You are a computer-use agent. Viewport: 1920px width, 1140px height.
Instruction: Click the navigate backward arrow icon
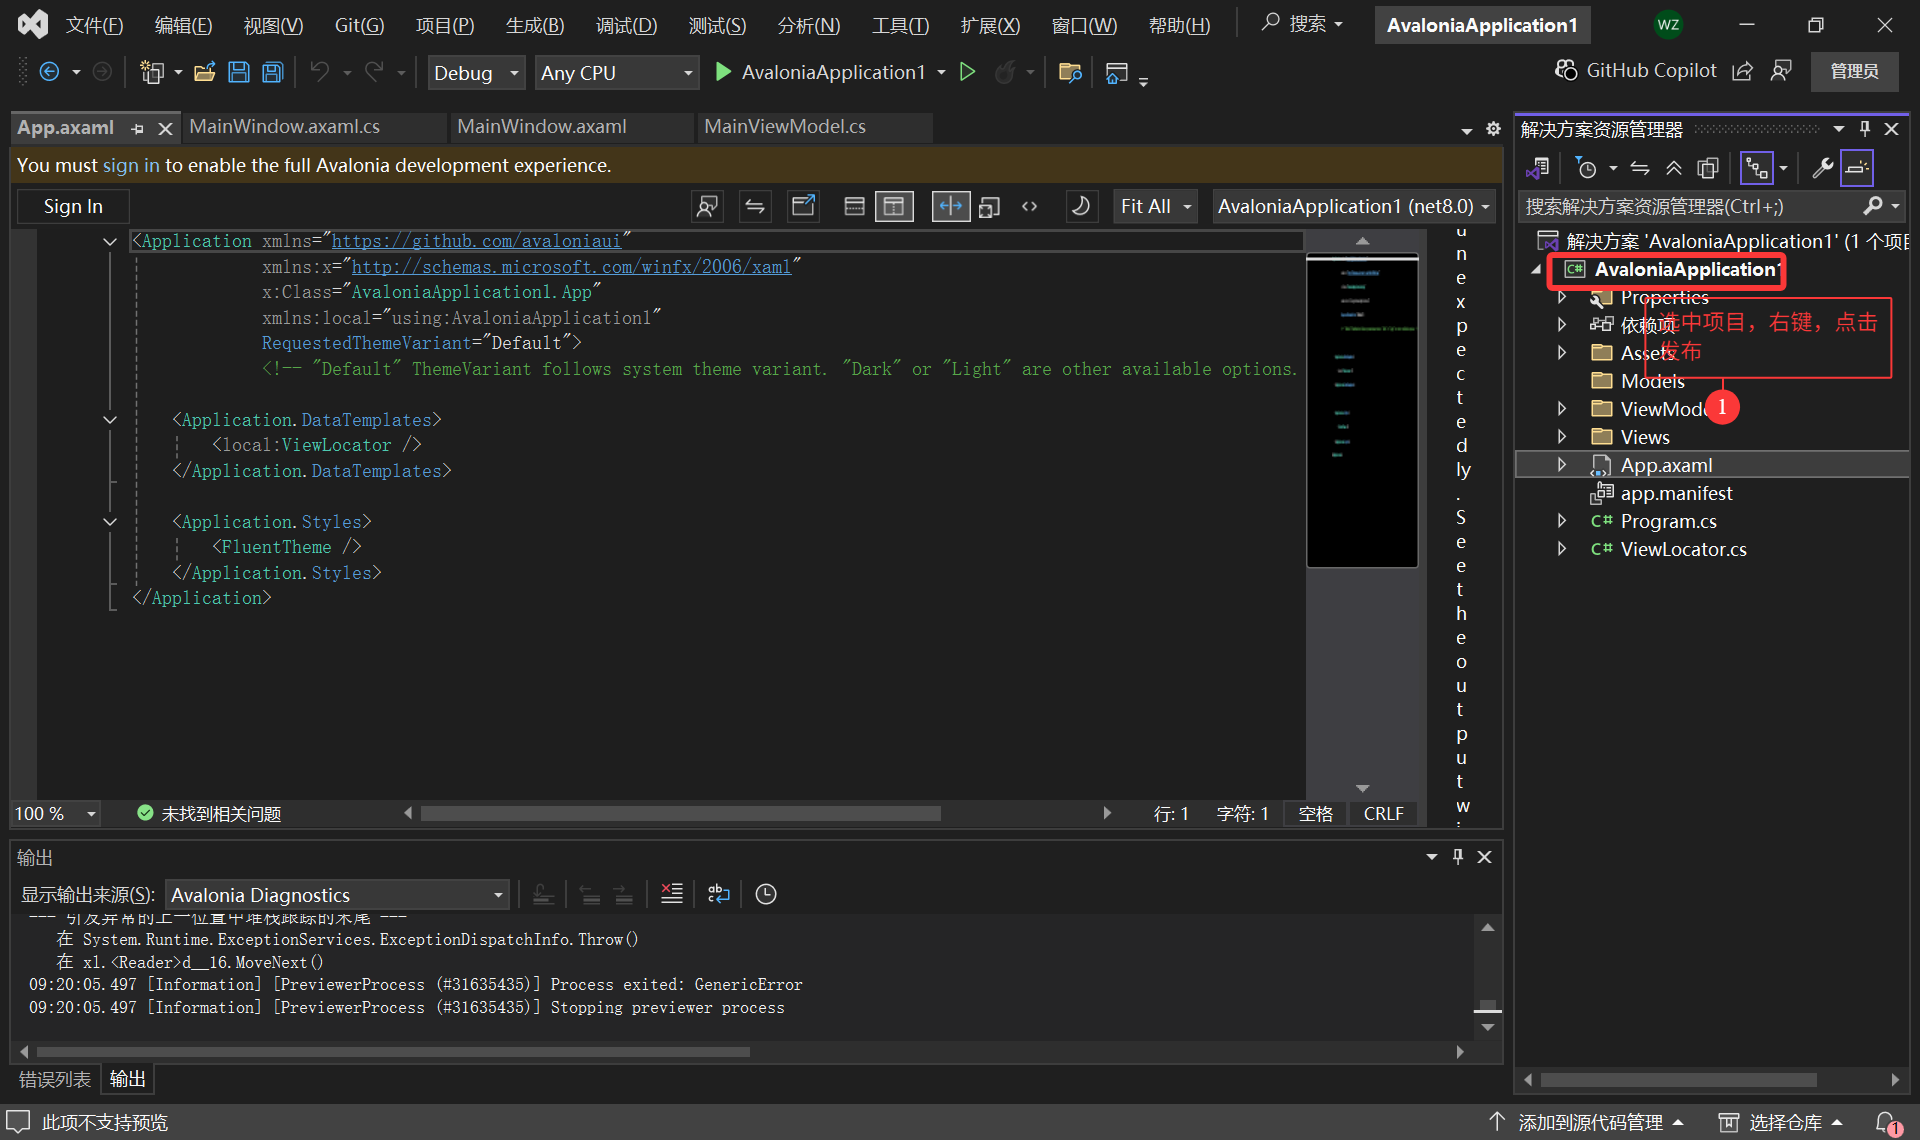point(49,72)
